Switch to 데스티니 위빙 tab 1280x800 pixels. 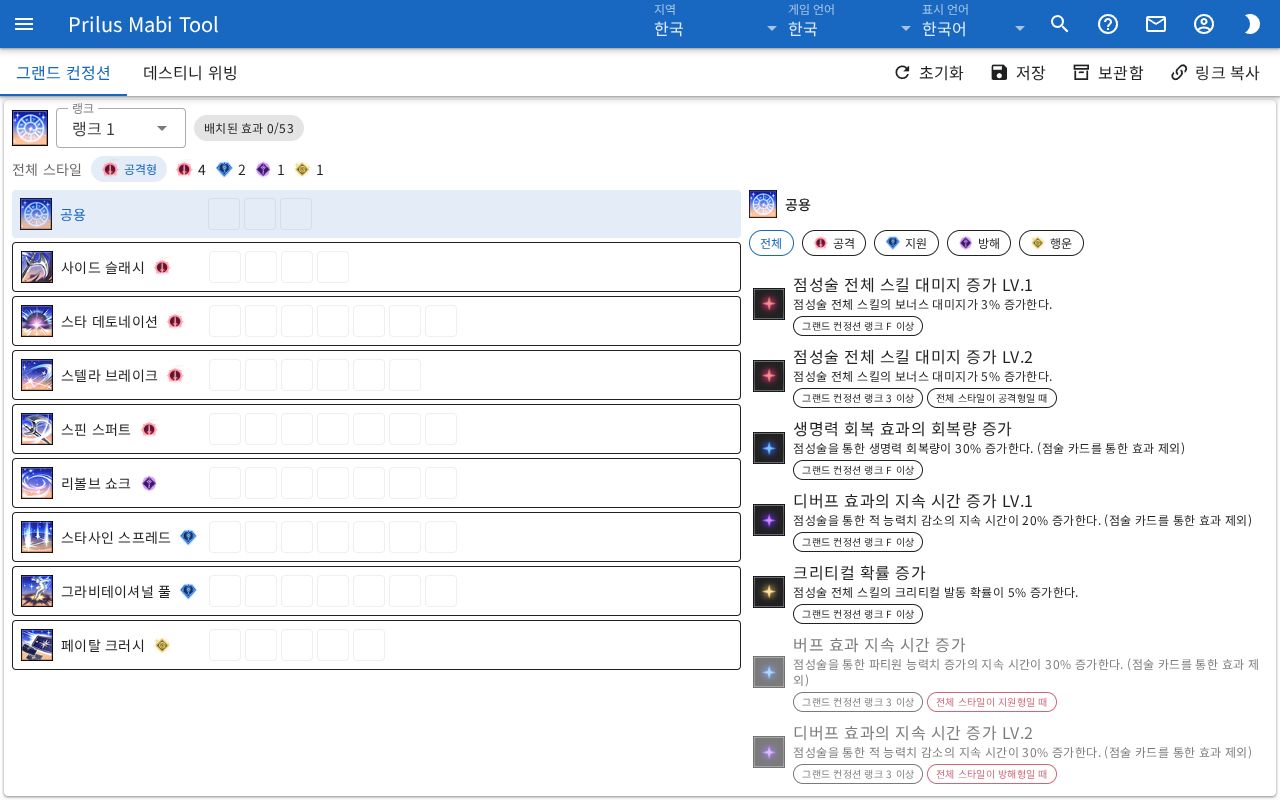click(x=190, y=73)
